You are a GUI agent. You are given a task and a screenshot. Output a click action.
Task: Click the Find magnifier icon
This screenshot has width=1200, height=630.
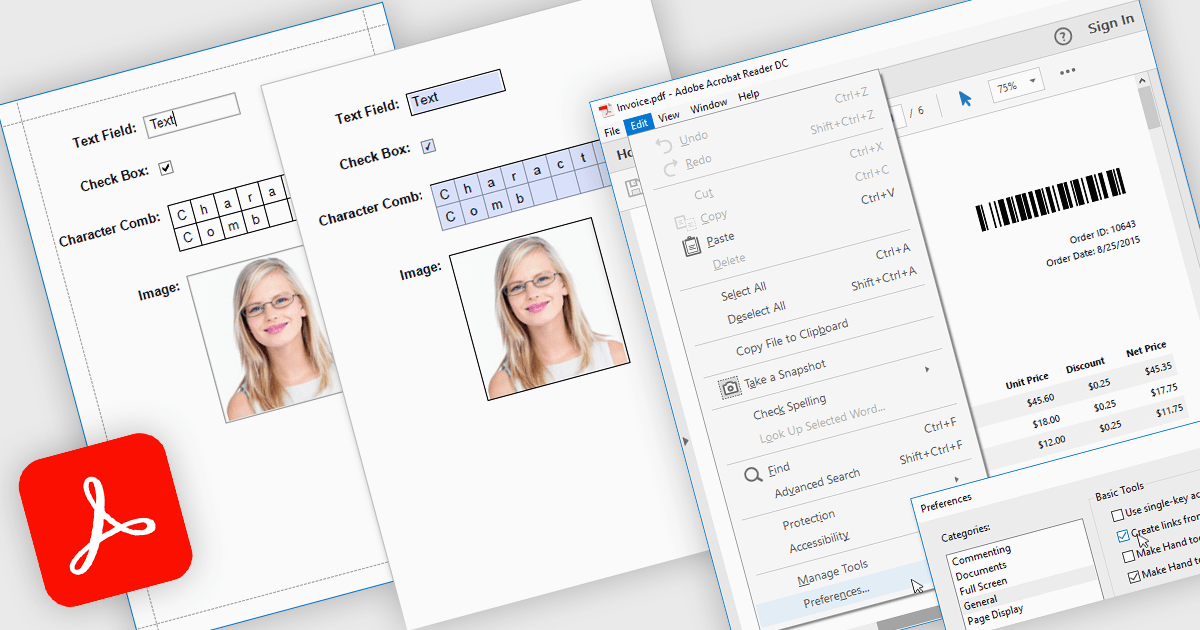coord(753,475)
